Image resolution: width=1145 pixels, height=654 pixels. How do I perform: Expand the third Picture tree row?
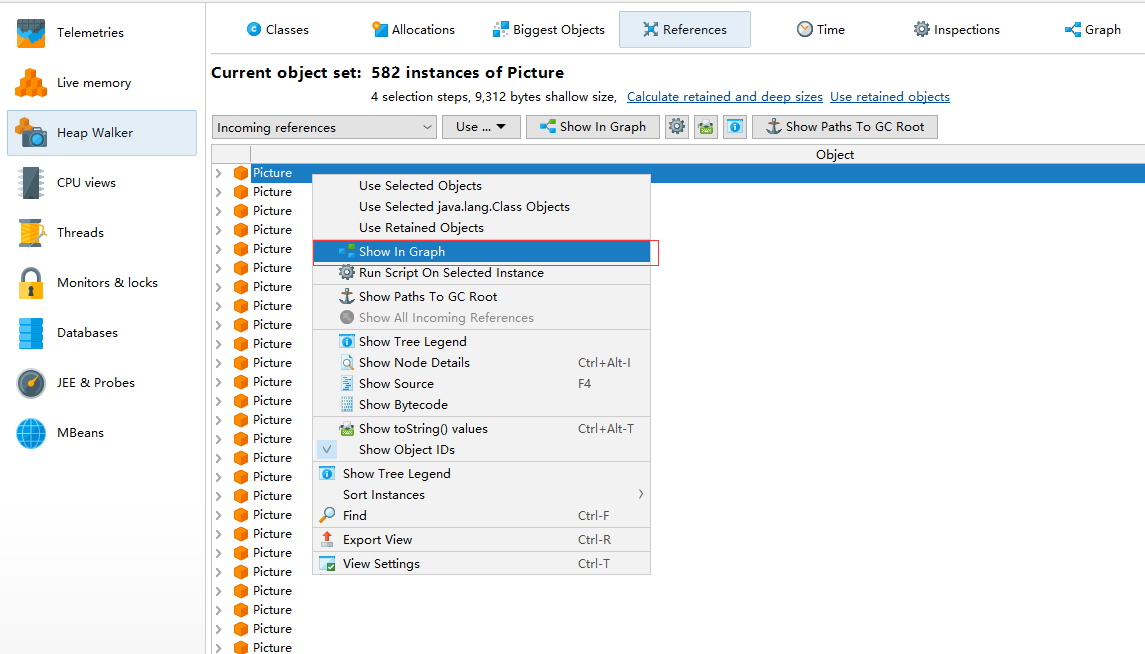(x=218, y=211)
